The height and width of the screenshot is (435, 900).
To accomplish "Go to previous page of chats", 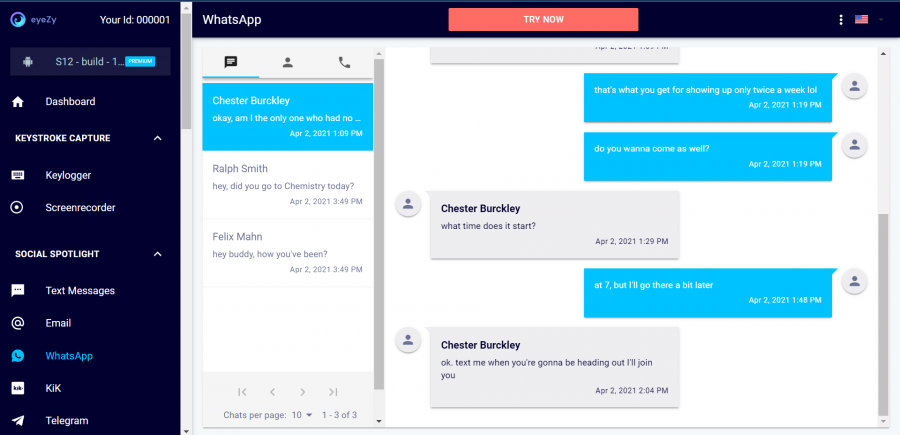I will pyautogui.click(x=272, y=392).
